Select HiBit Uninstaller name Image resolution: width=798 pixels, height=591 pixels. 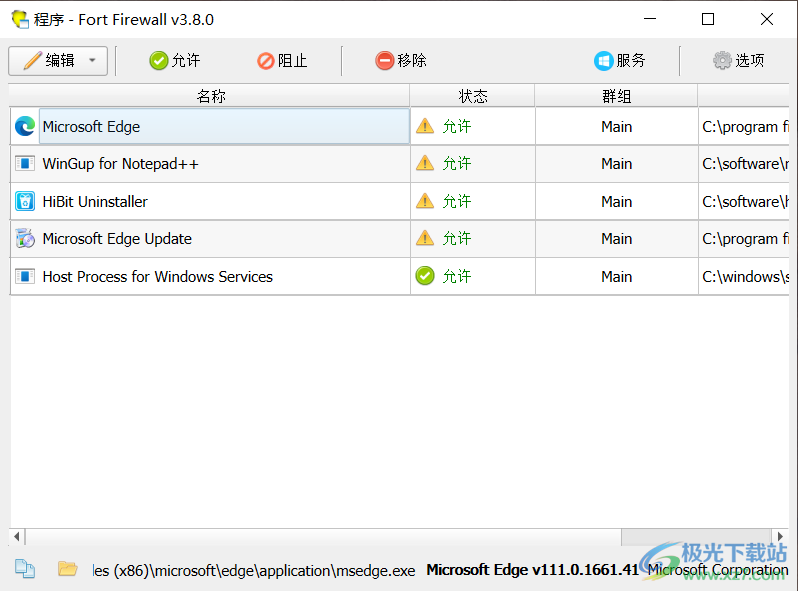click(x=95, y=202)
